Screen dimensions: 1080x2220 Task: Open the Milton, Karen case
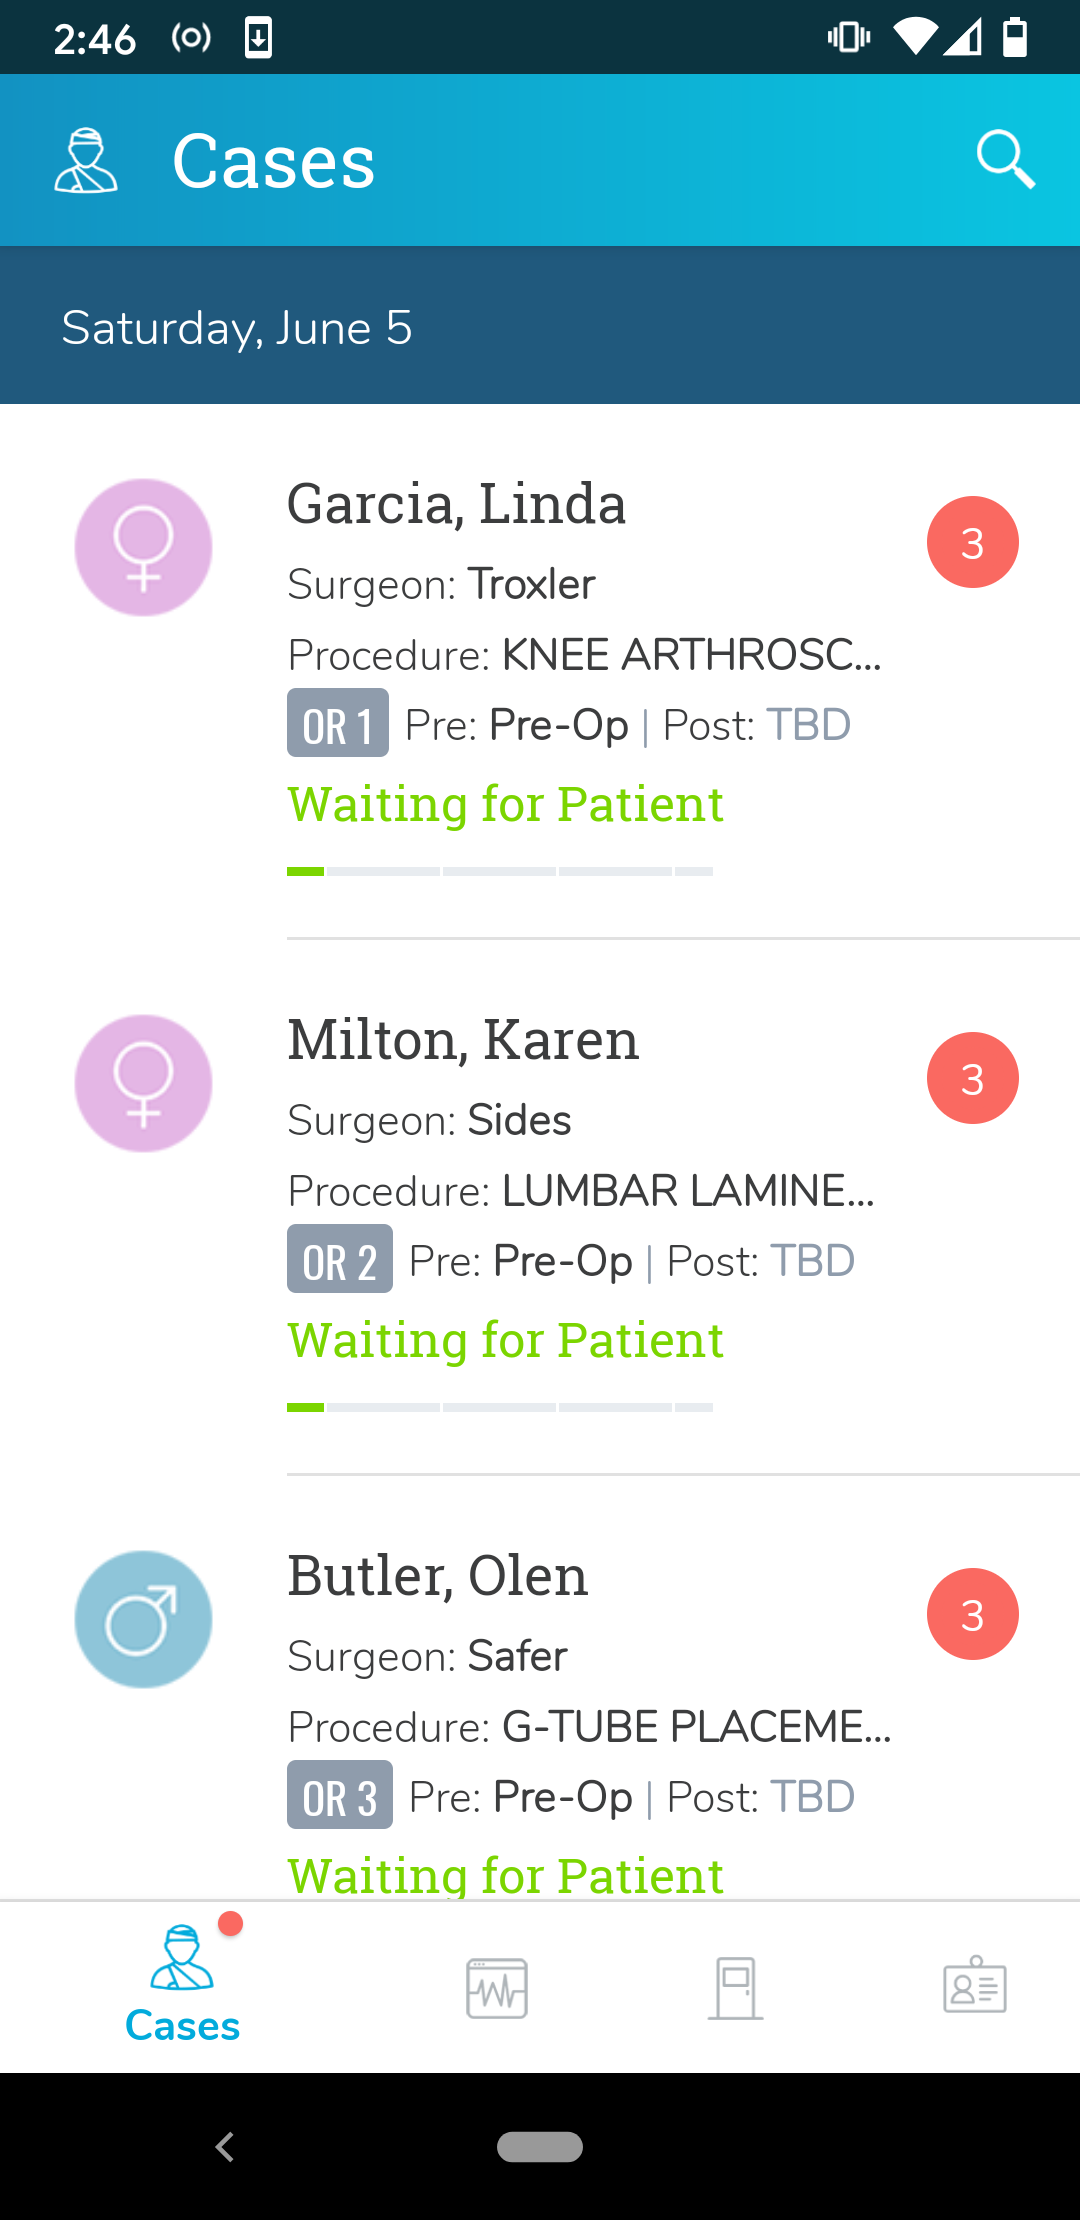coord(462,1040)
